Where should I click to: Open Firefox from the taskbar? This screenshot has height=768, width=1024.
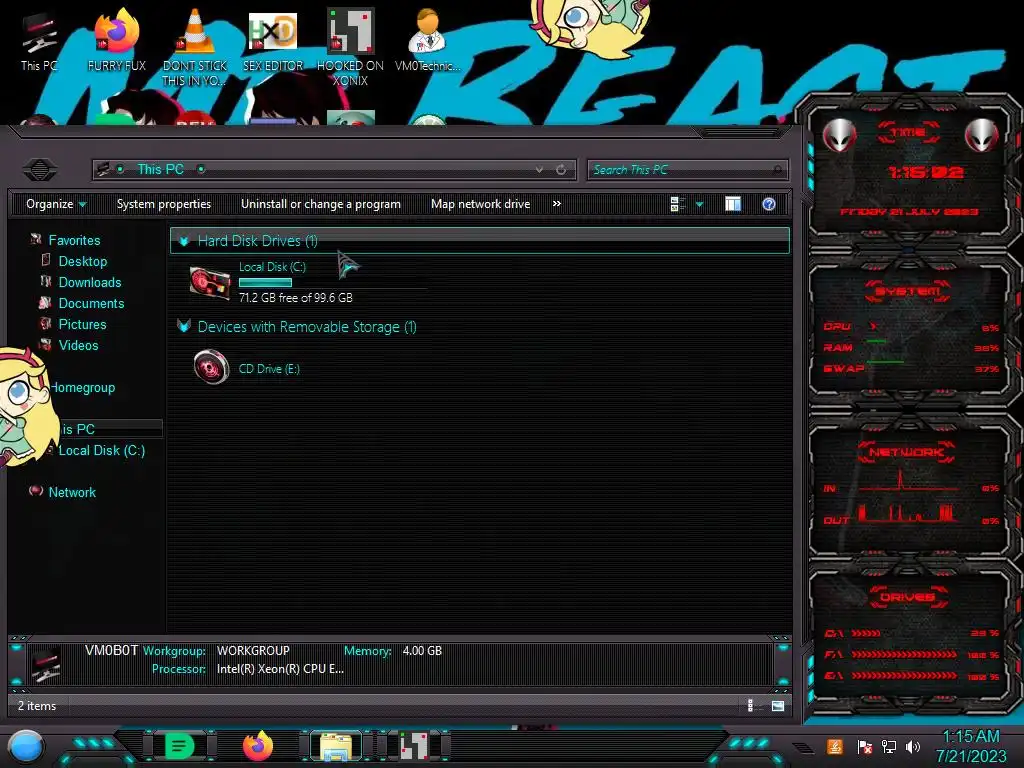(x=258, y=746)
